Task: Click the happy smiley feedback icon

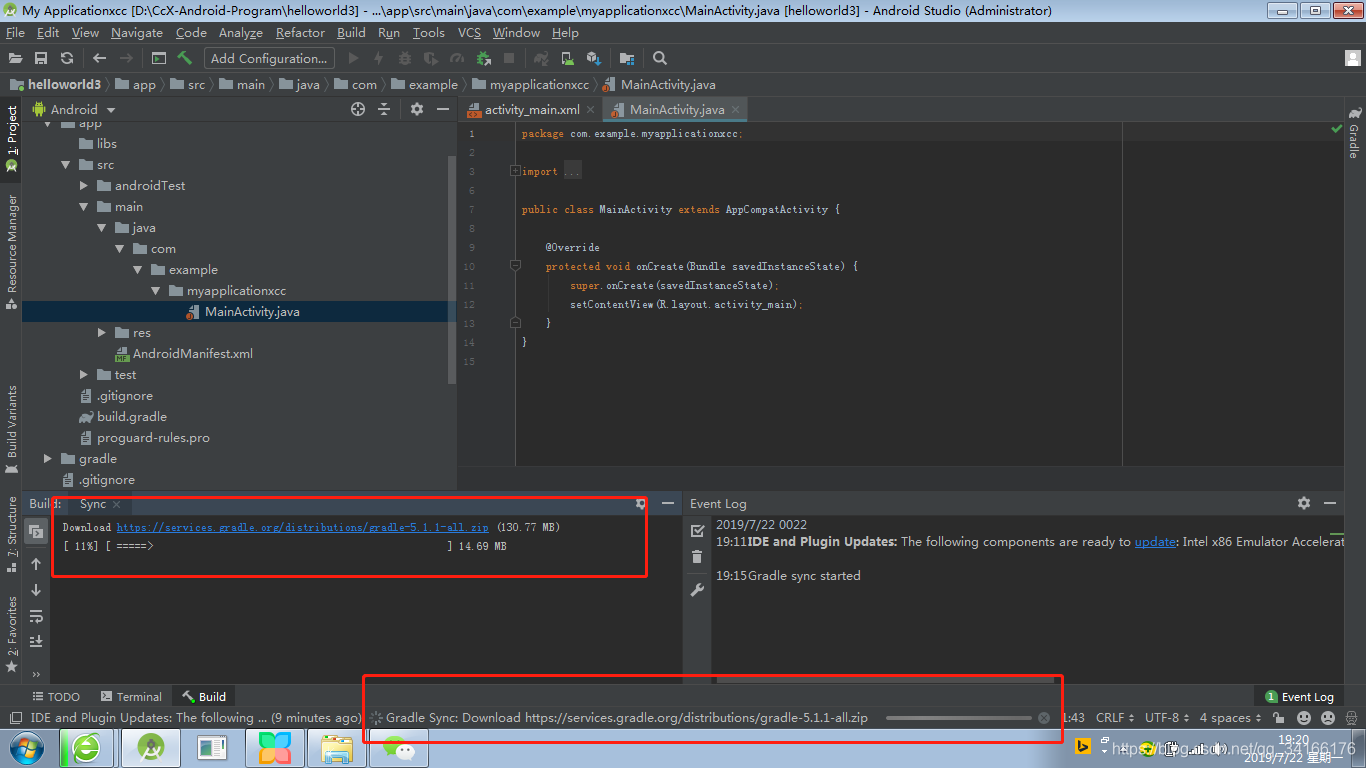Action: coord(1304,718)
